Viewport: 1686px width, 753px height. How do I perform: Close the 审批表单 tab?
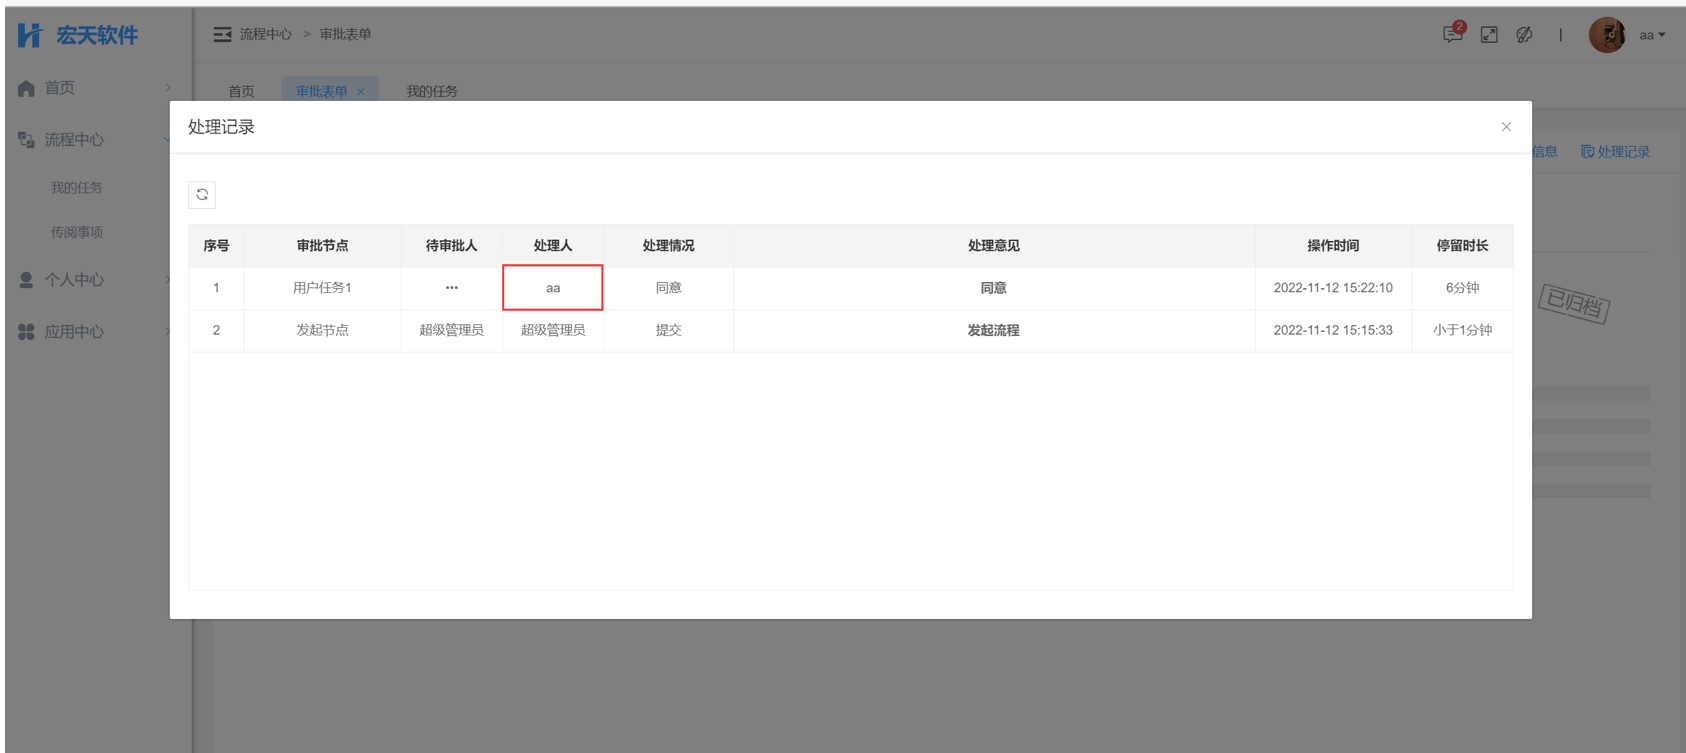[x=361, y=92]
